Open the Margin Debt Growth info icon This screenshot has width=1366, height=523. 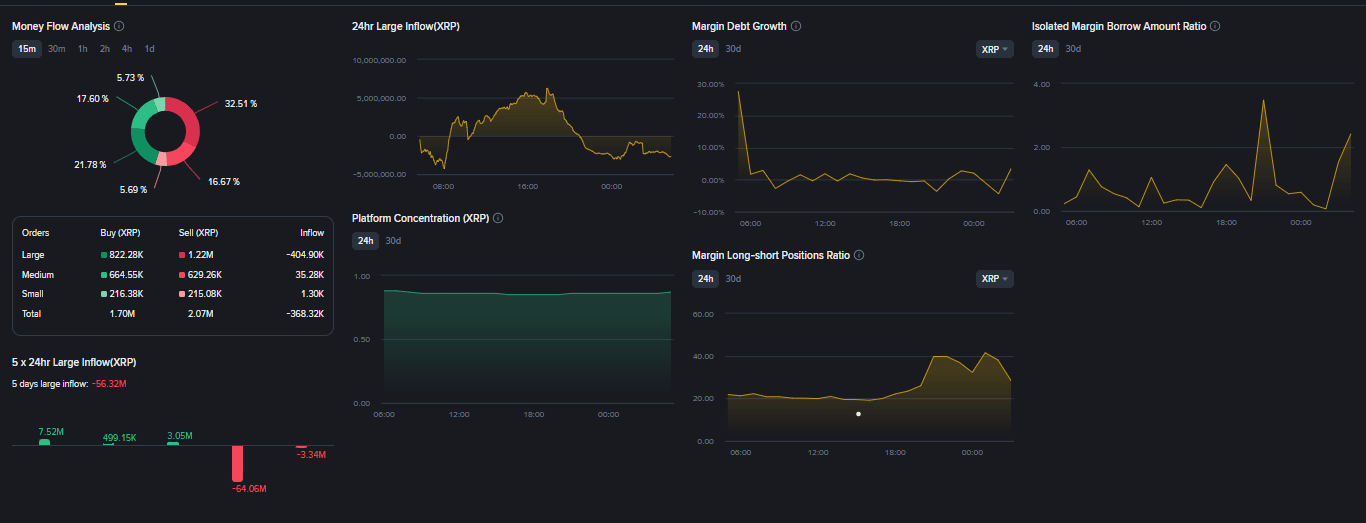[796, 26]
